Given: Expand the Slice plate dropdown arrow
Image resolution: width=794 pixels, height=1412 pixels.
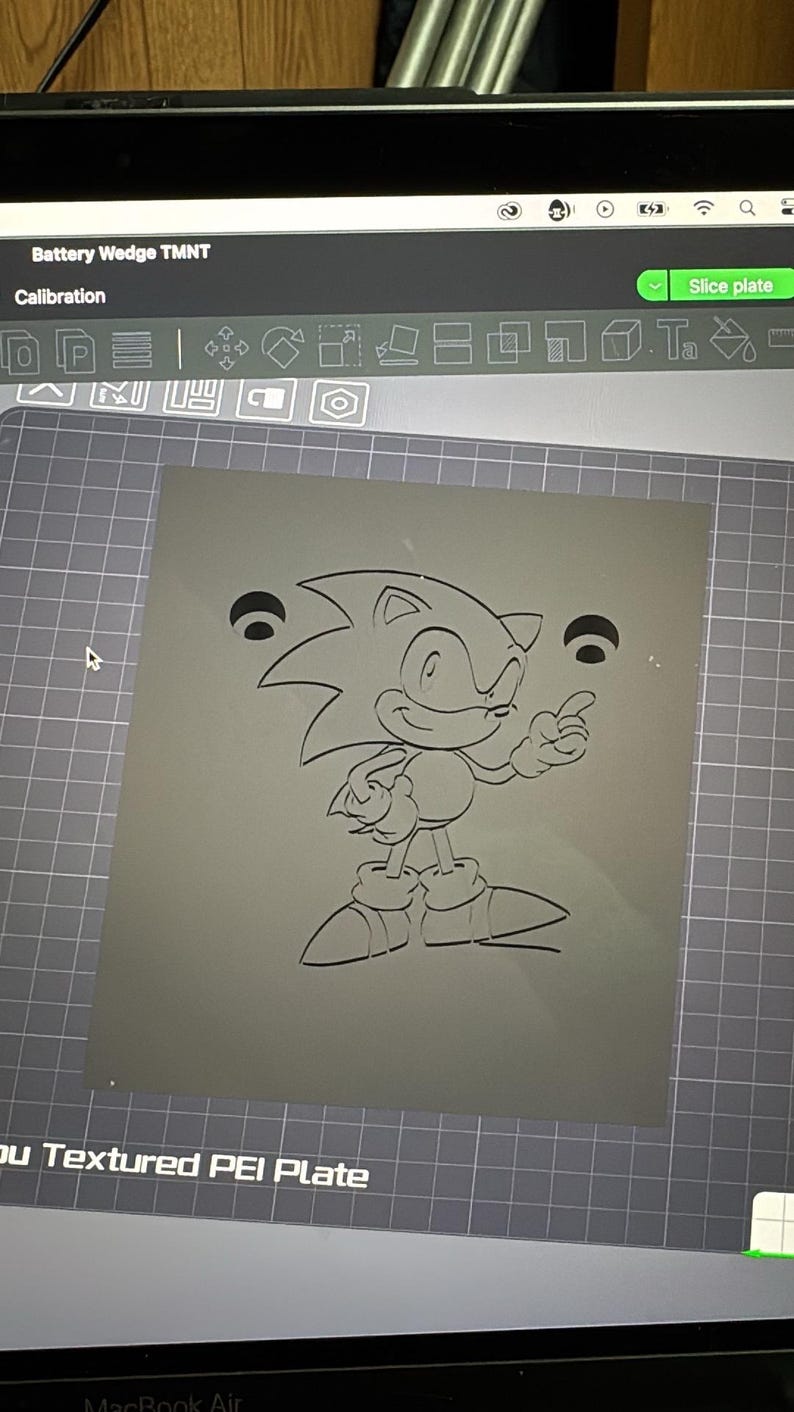Looking at the screenshot, I should (x=653, y=287).
